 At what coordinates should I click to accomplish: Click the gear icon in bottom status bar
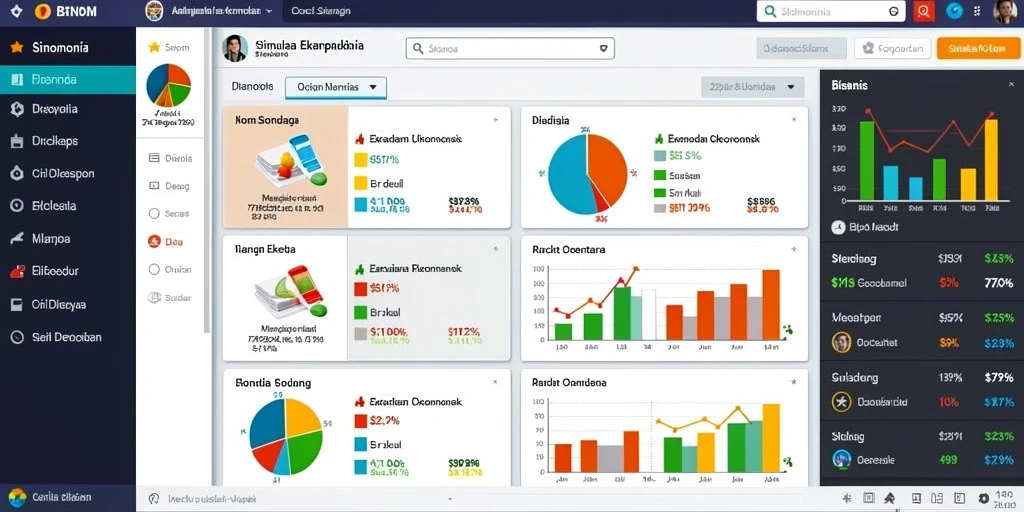[x=983, y=498]
